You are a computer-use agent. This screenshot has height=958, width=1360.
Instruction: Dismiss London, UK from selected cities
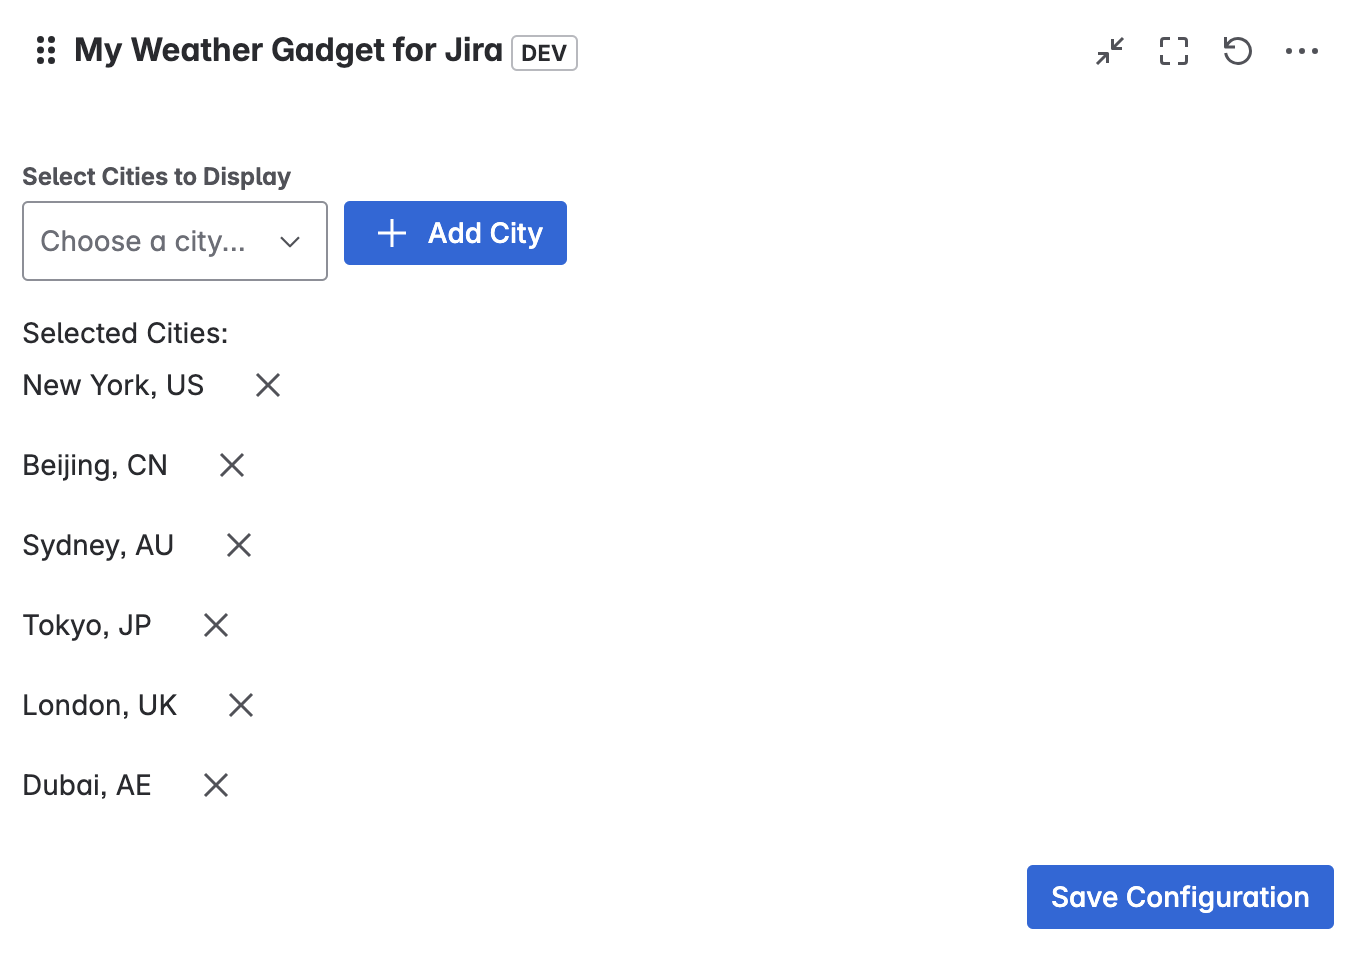(x=240, y=704)
